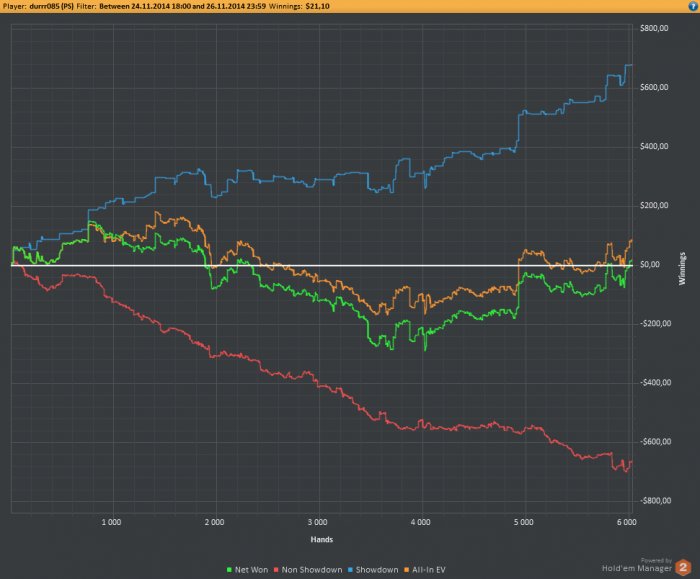This screenshot has width=700, height=579.
Task: Click the red Non Showdown legend square
Action: [276, 570]
